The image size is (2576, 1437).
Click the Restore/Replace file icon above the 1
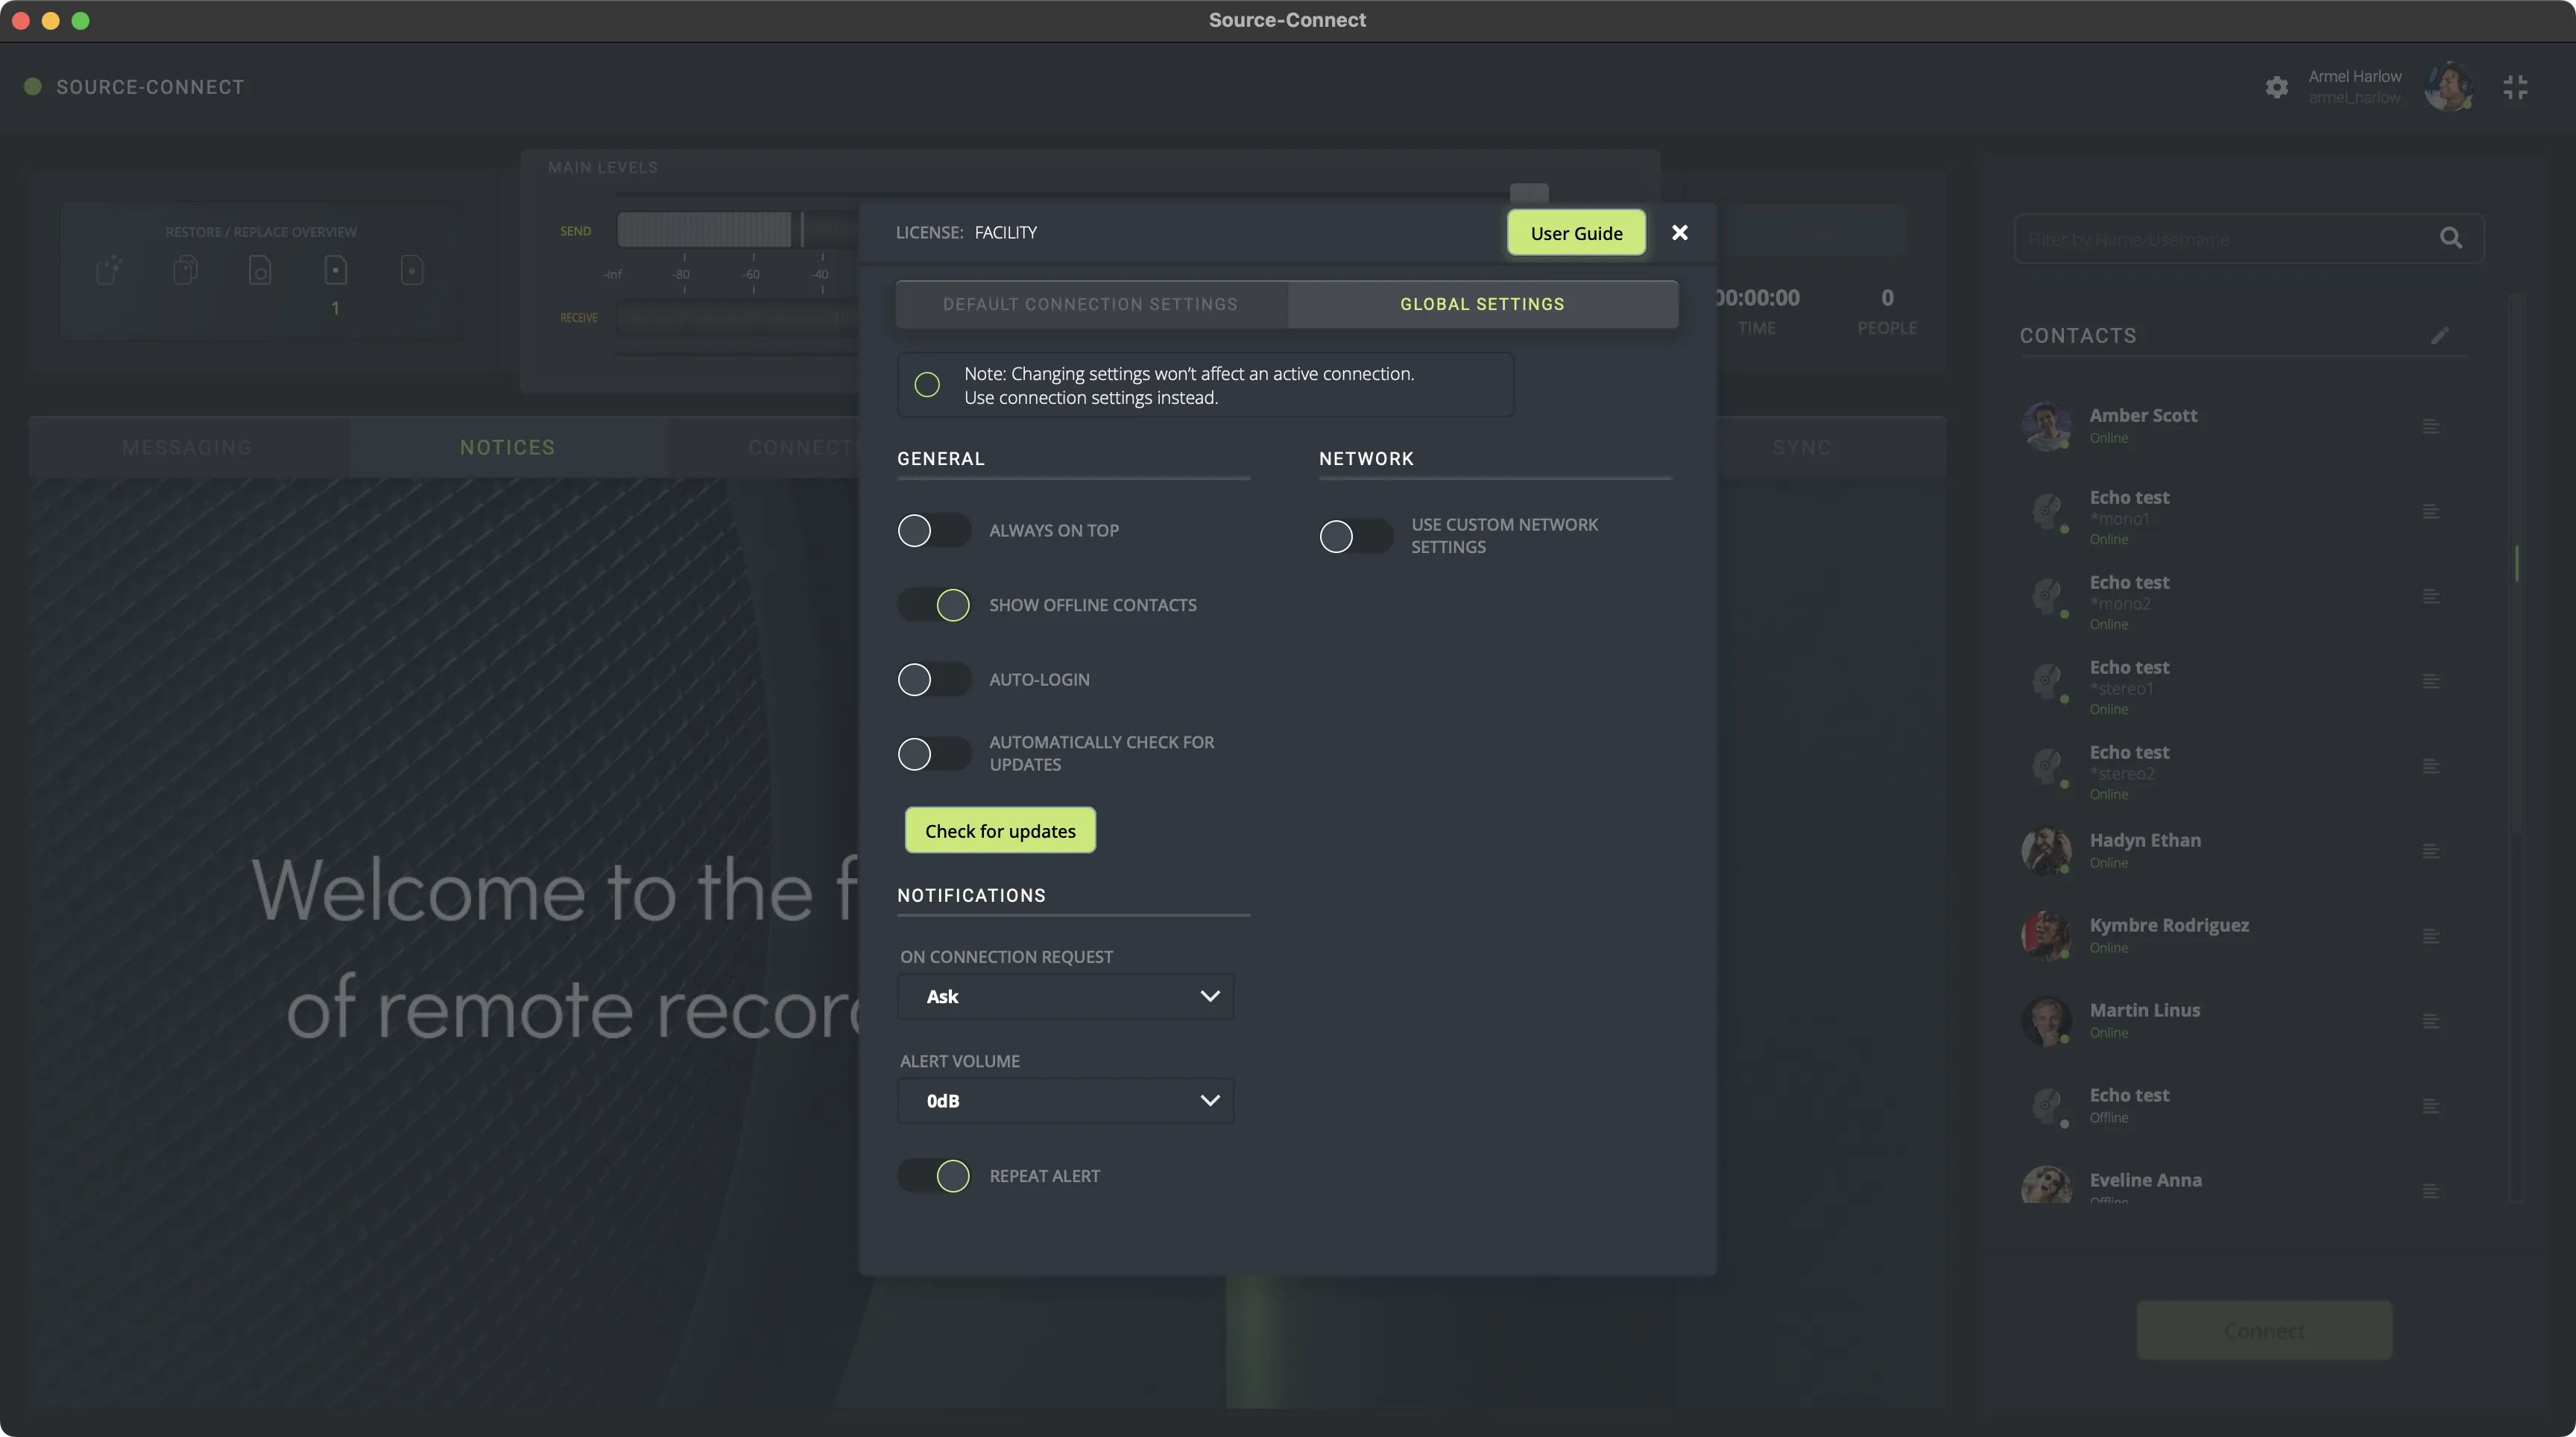(x=336, y=270)
